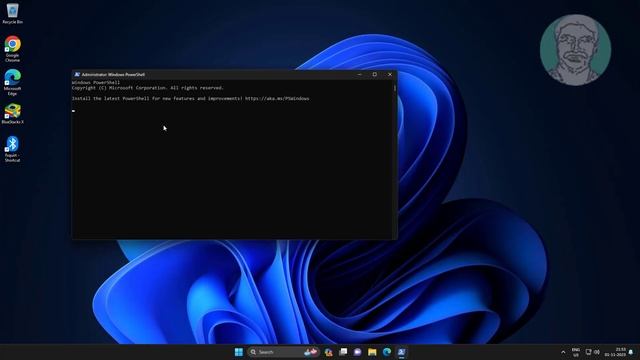Select the BlueStacks X desktop shortcut
Screen dimensions: 640x360
pyautogui.click(x=13, y=114)
